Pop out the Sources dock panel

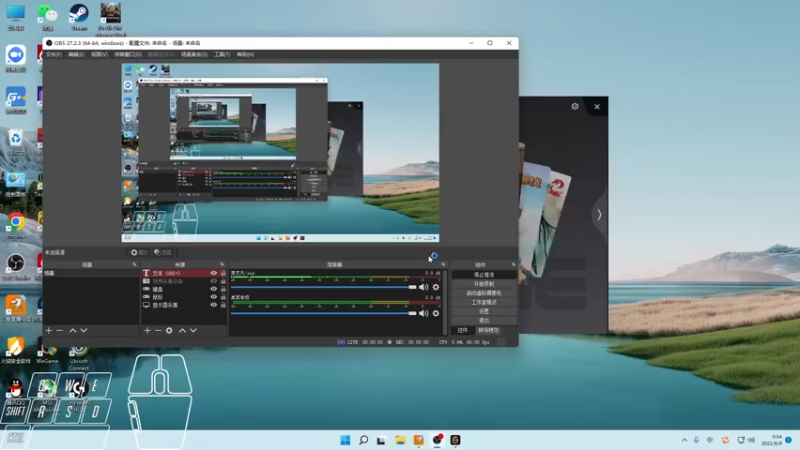click(222, 264)
